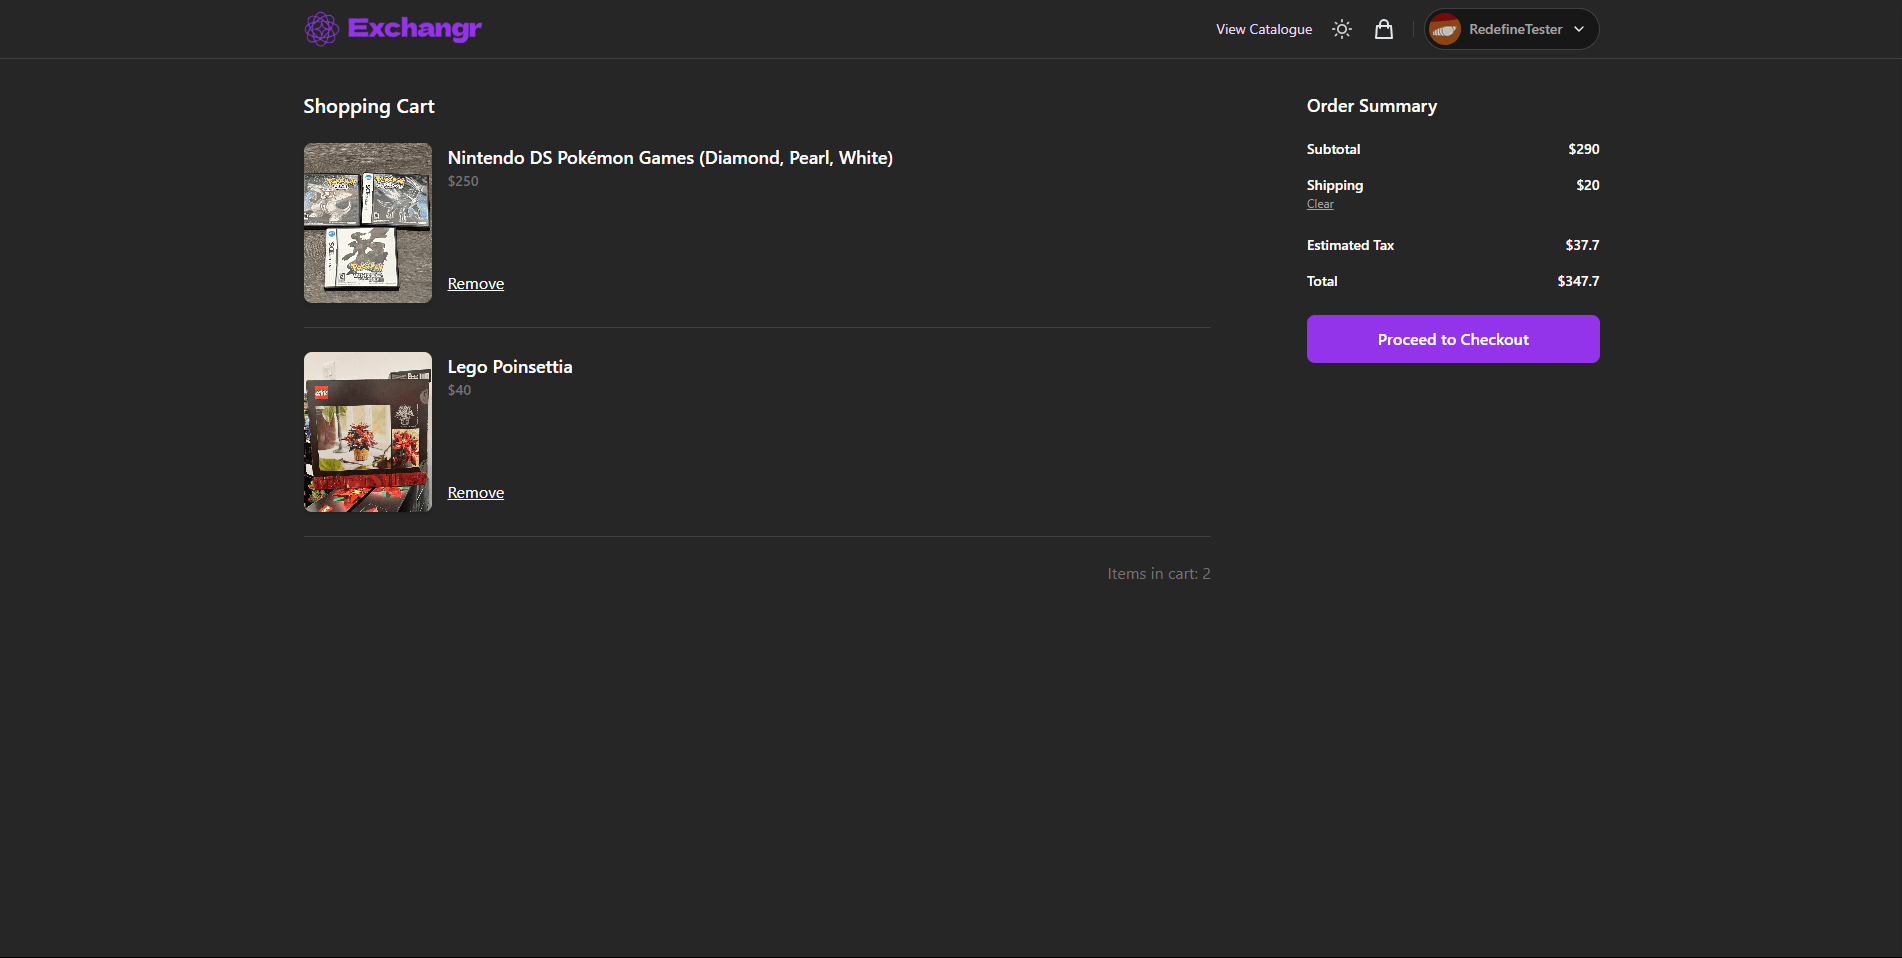The width and height of the screenshot is (1902, 958).
Task: Open the shopping bag icon in header
Action: click(x=1383, y=28)
